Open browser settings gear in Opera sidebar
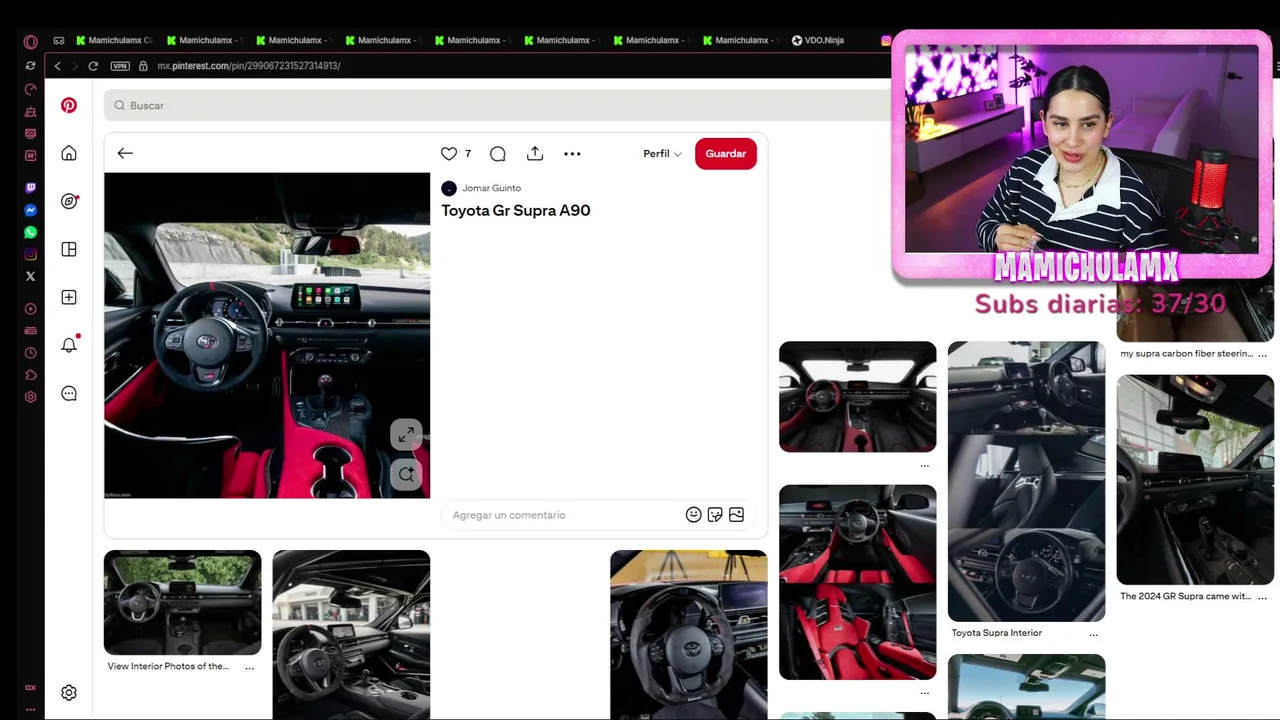 (31, 397)
